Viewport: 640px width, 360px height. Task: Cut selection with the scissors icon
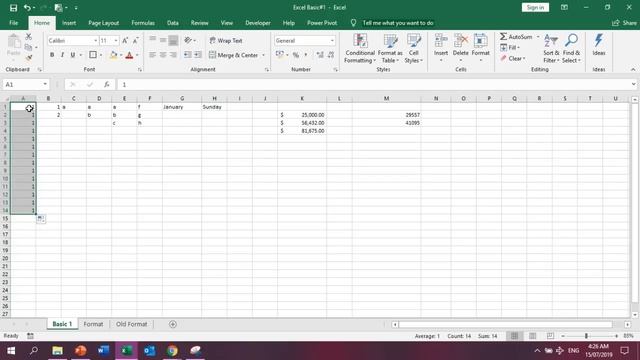tap(29, 37)
